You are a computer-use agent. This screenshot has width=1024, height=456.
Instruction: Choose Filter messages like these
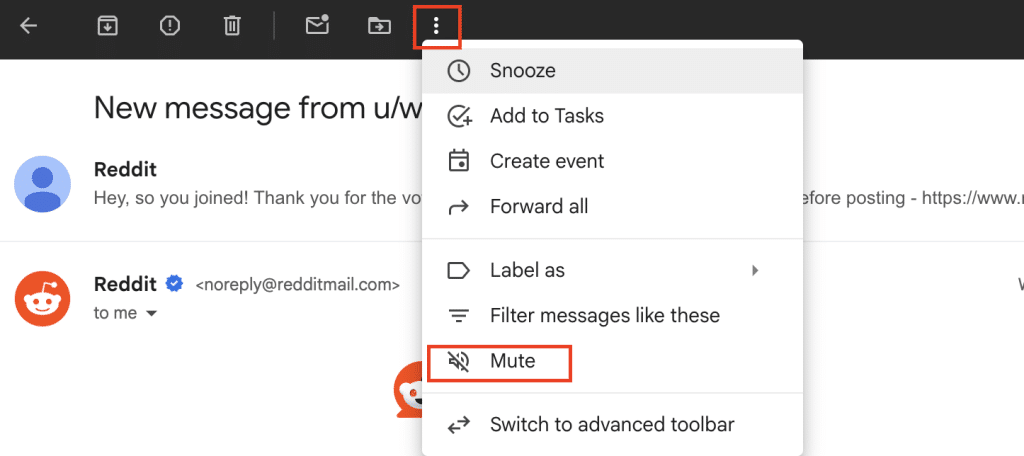pyautogui.click(x=604, y=315)
